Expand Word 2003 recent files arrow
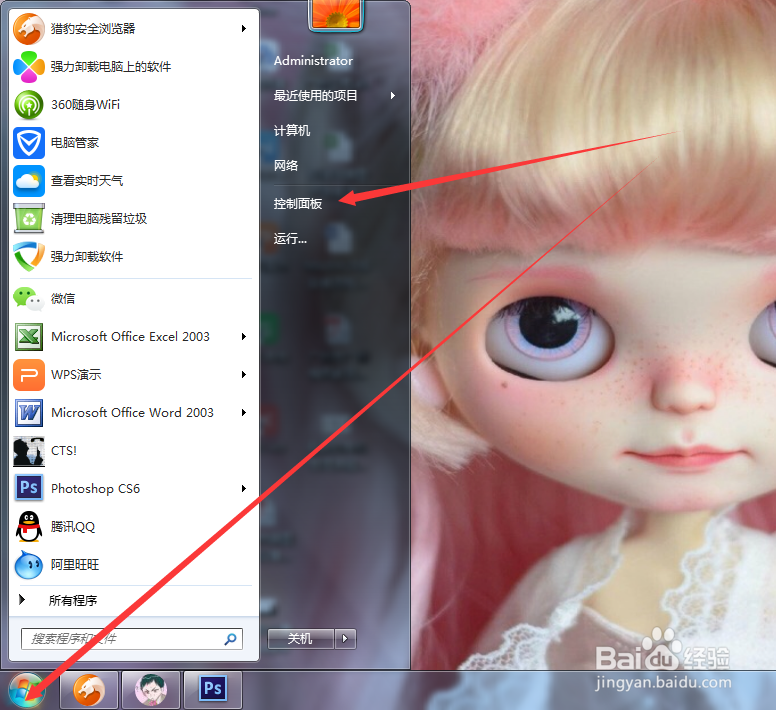Image resolution: width=776 pixels, height=710 pixels. 243,413
